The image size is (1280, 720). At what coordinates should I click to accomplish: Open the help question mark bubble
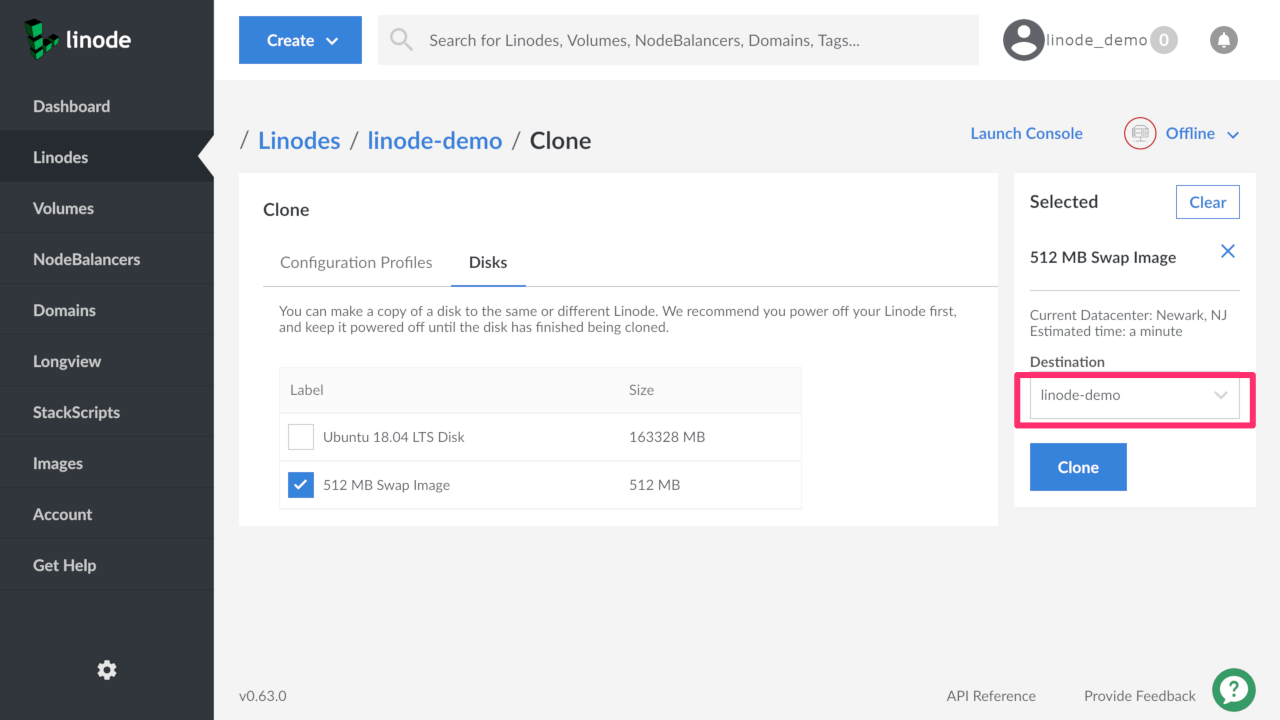click(1233, 689)
